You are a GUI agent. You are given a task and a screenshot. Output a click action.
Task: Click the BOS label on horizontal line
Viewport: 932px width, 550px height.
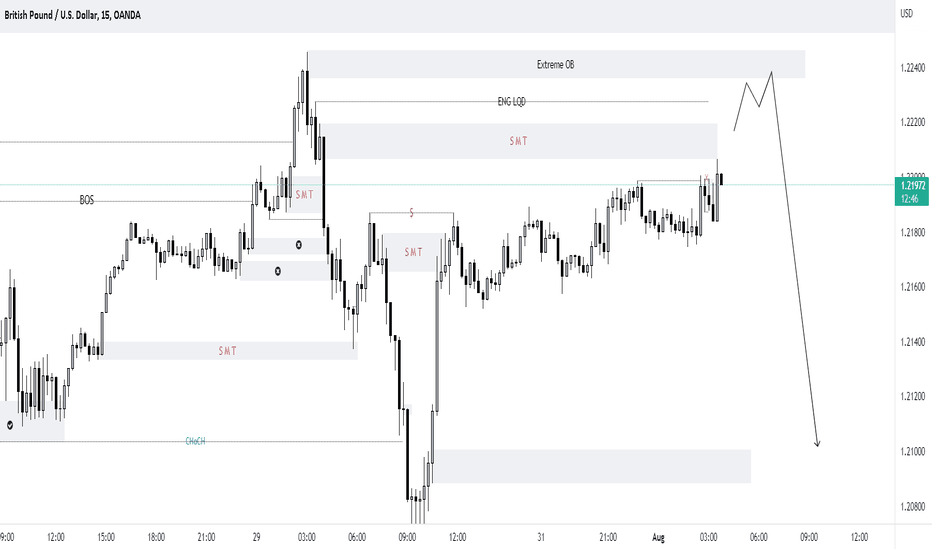[87, 200]
